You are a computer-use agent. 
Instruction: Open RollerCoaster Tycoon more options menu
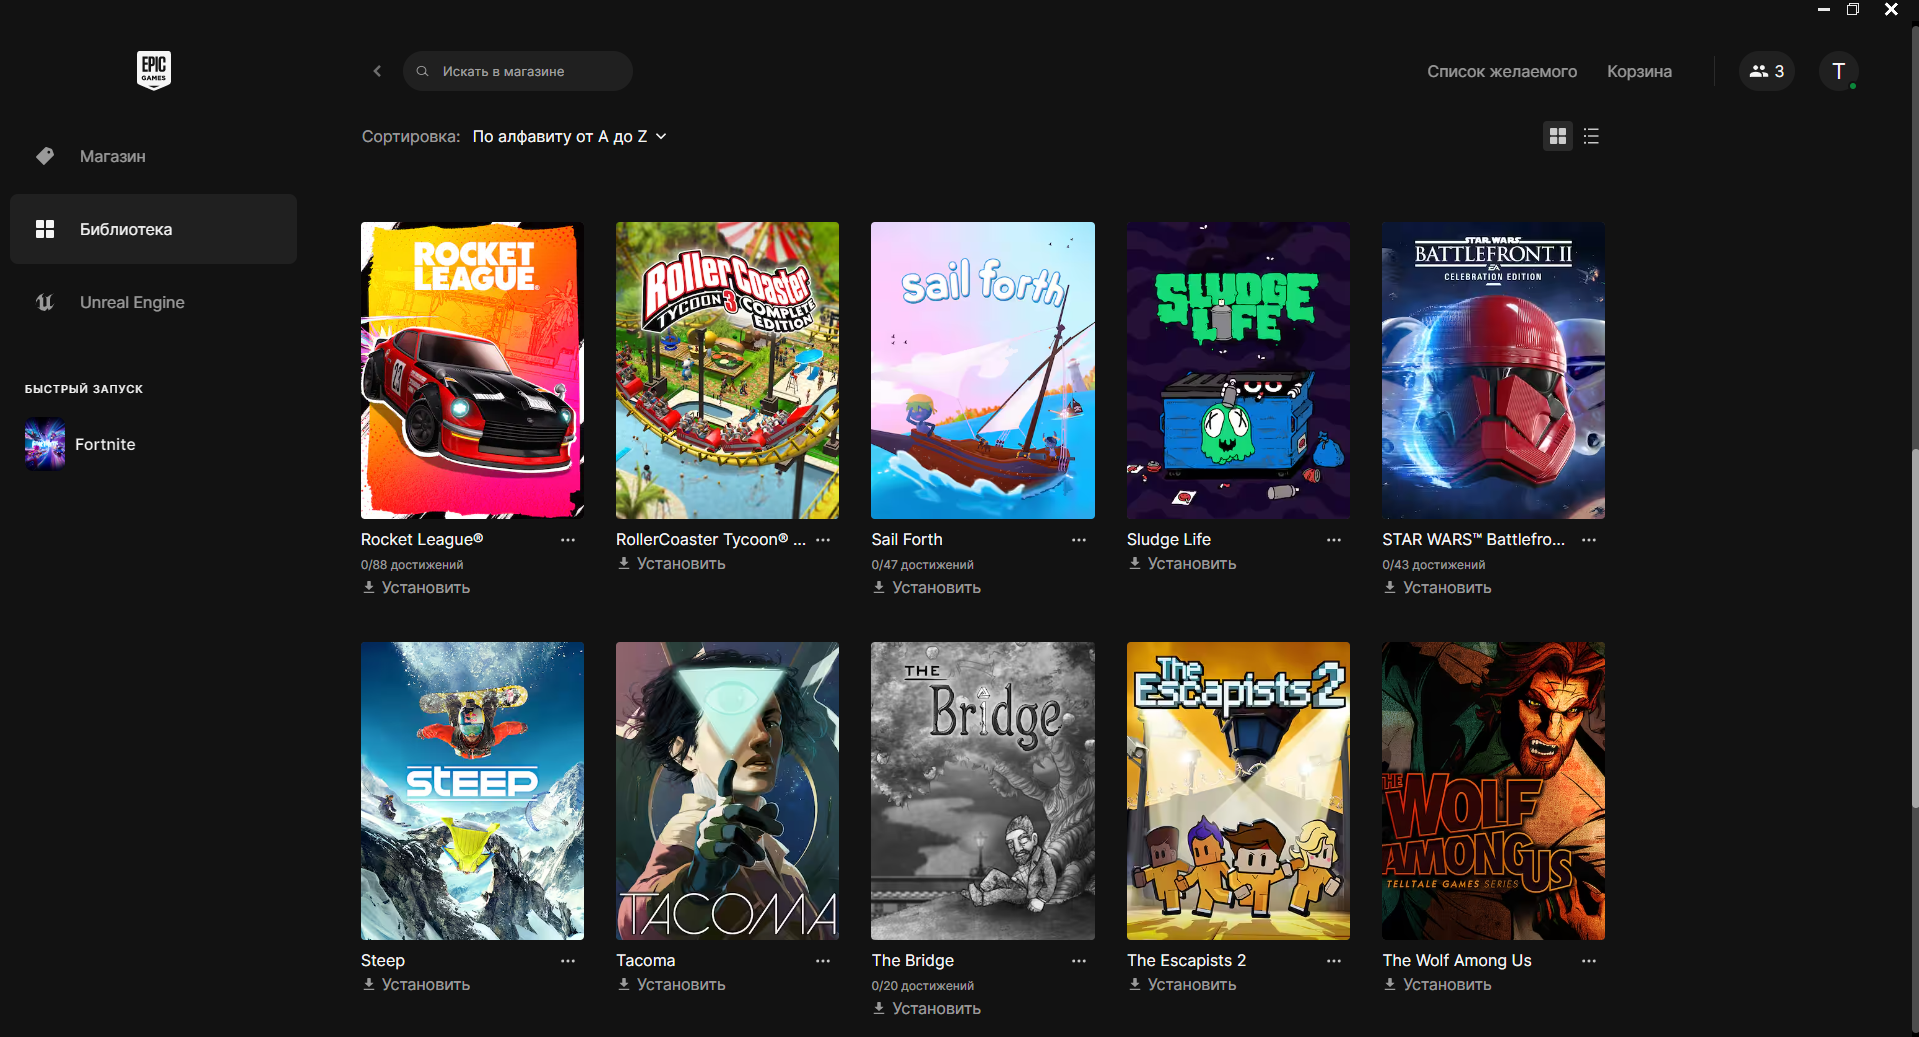(x=823, y=540)
